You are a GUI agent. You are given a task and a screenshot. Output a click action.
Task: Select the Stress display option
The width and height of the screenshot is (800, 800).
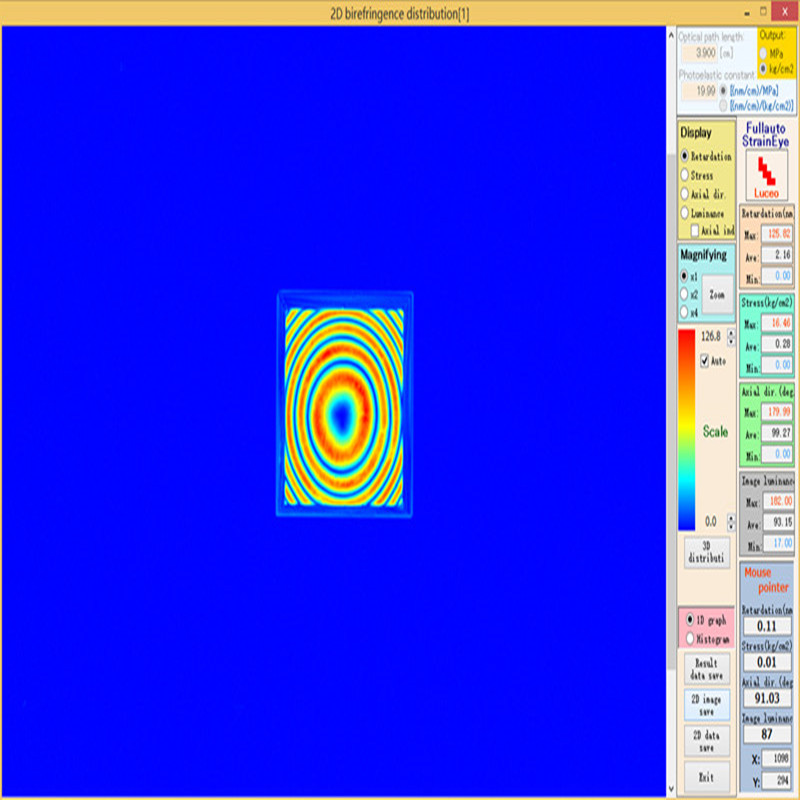pyautogui.click(x=685, y=176)
